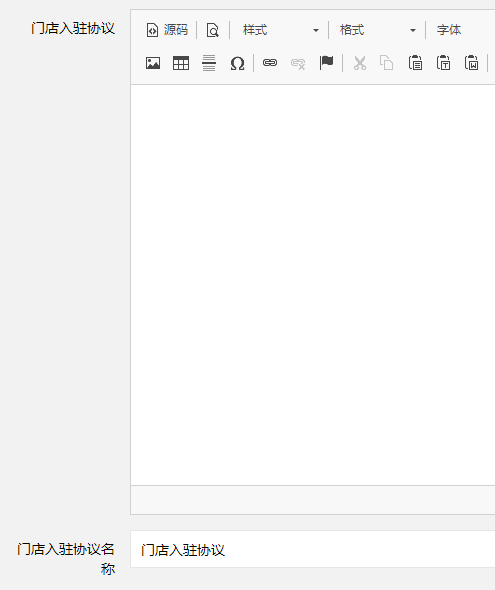This screenshot has height=590, width=495.
Task: Click the copy icon
Action: (x=387, y=63)
